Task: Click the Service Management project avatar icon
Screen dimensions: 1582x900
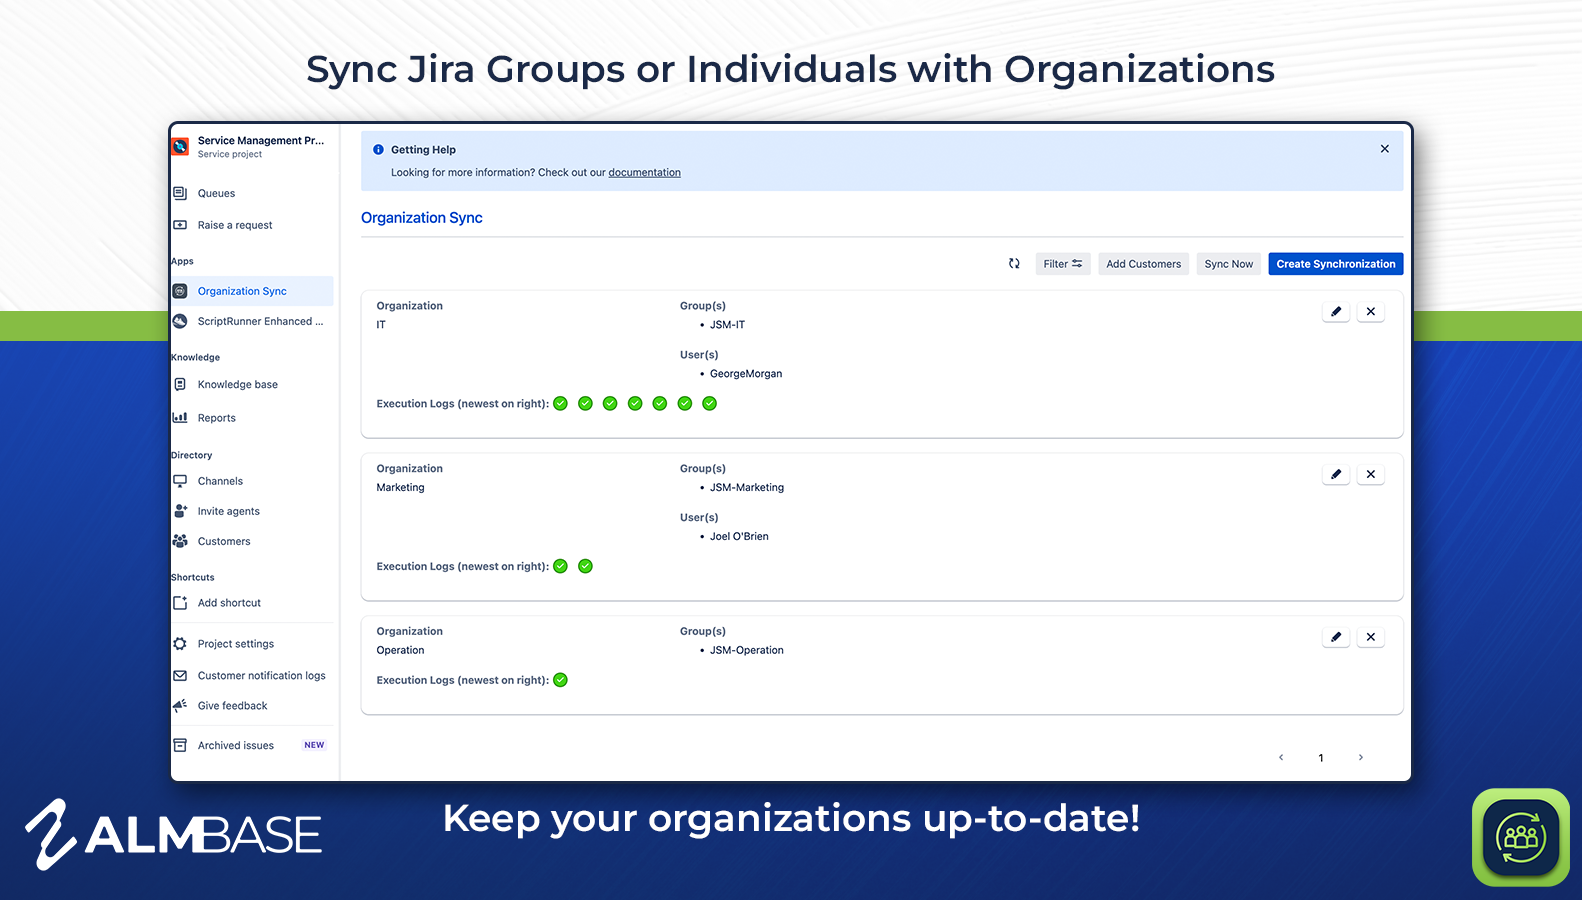Action: 181,147
